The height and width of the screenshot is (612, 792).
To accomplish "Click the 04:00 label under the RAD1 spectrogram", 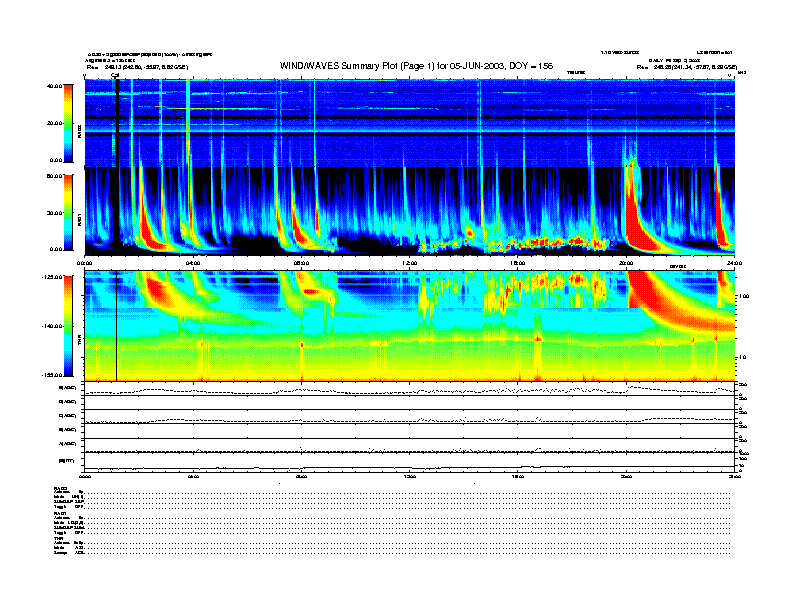I will tap(193, 263).
